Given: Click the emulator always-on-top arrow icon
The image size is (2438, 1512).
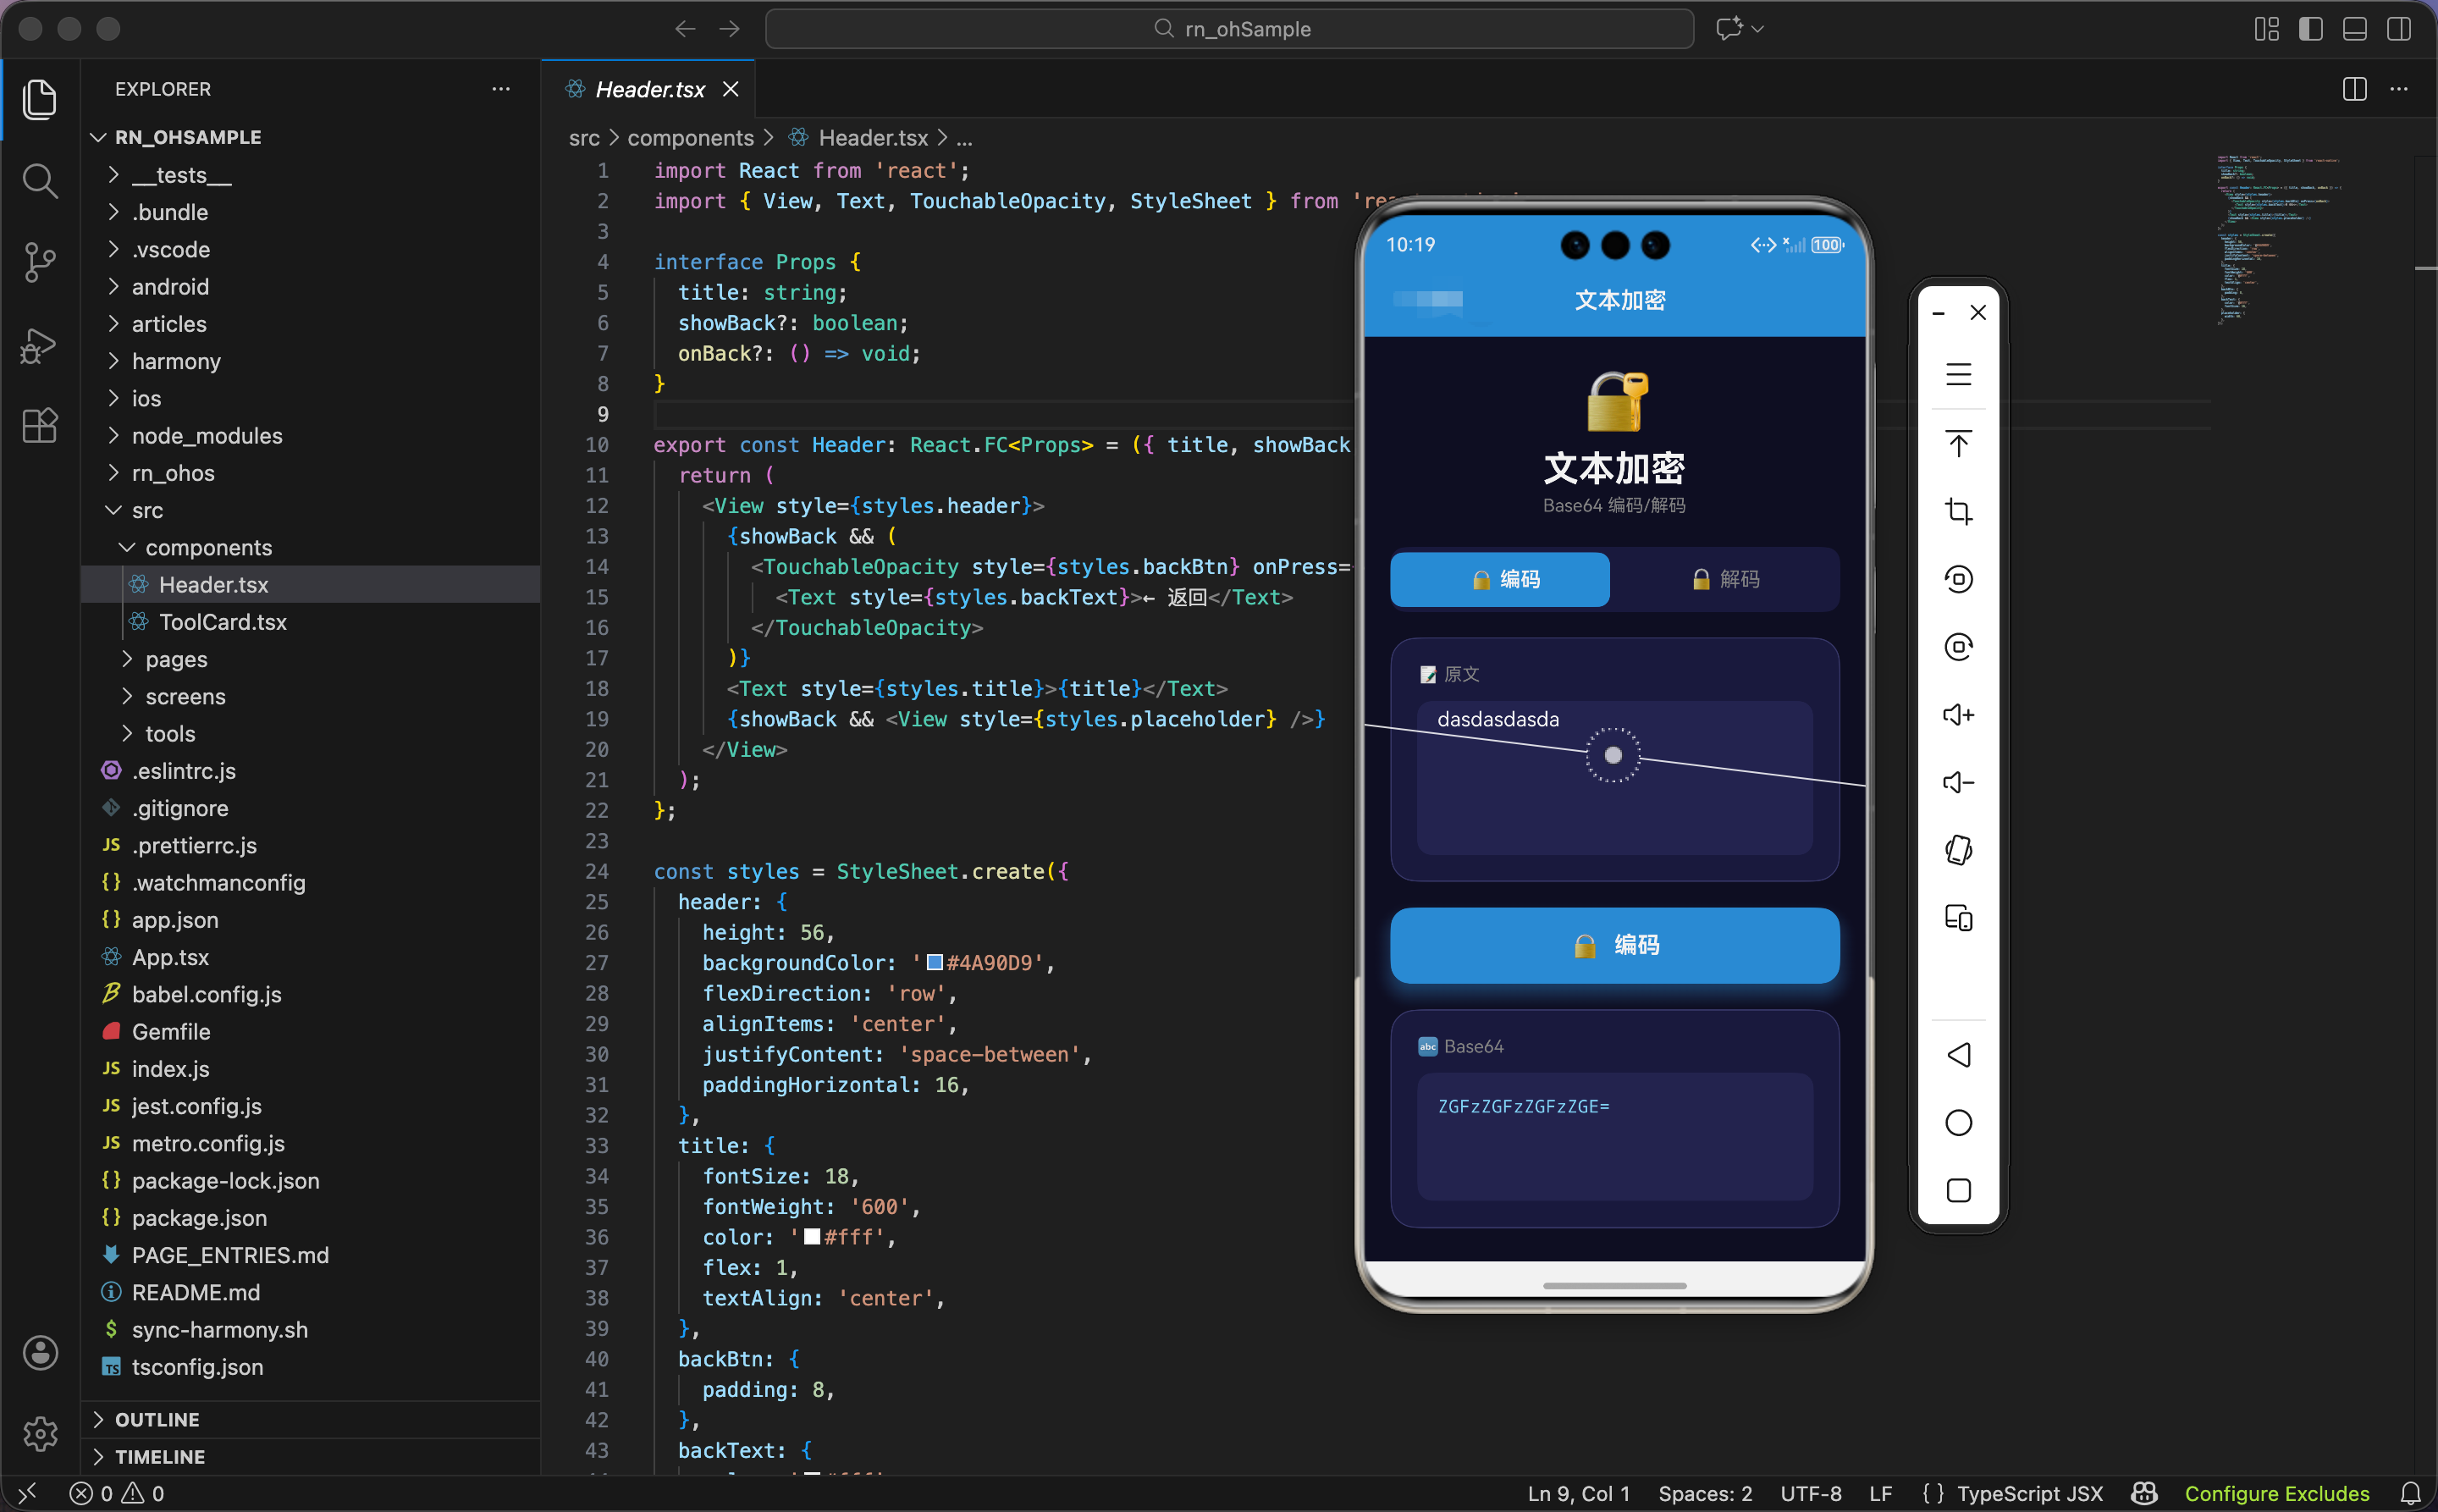Looking at the screenshot, I should (x=1958, y=443).
